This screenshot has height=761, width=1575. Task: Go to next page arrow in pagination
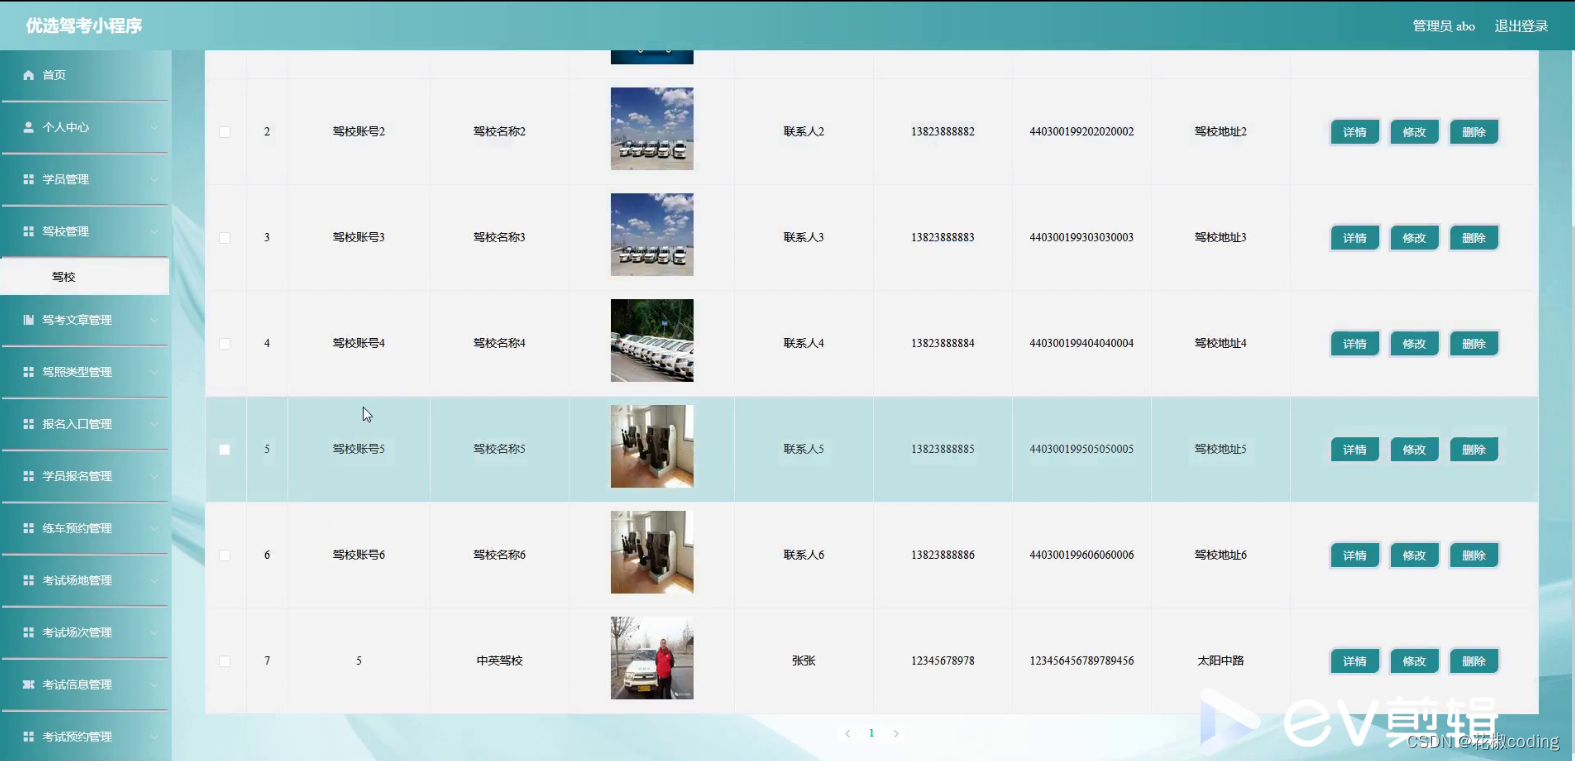pyautogui.click(x=896, y=733)
